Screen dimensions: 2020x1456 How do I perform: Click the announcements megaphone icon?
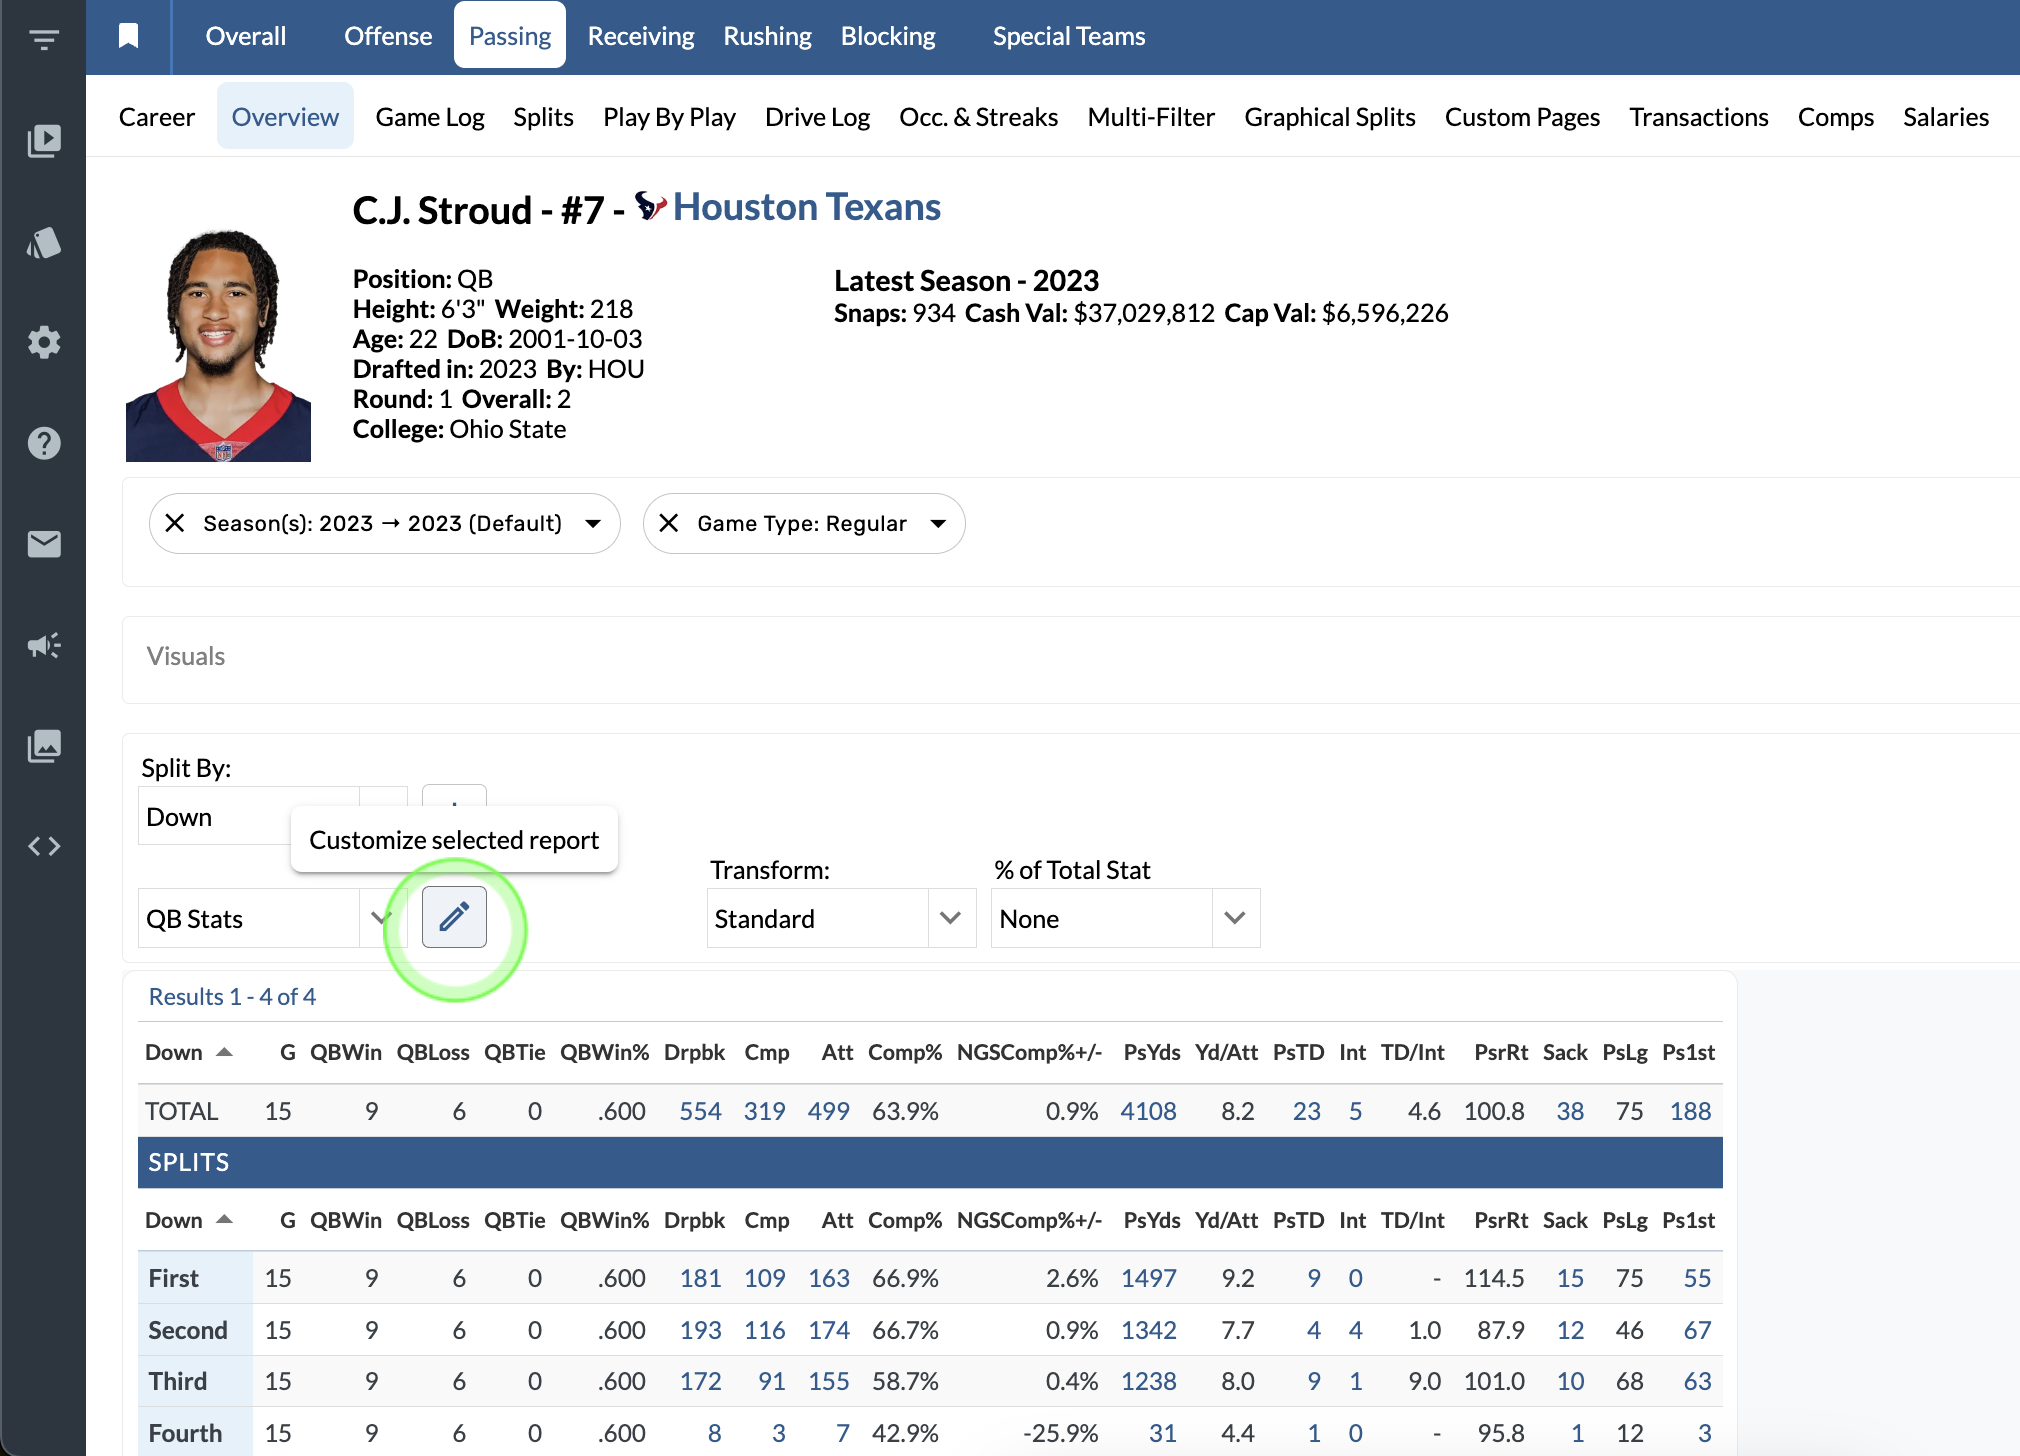(x=44, y=645)
